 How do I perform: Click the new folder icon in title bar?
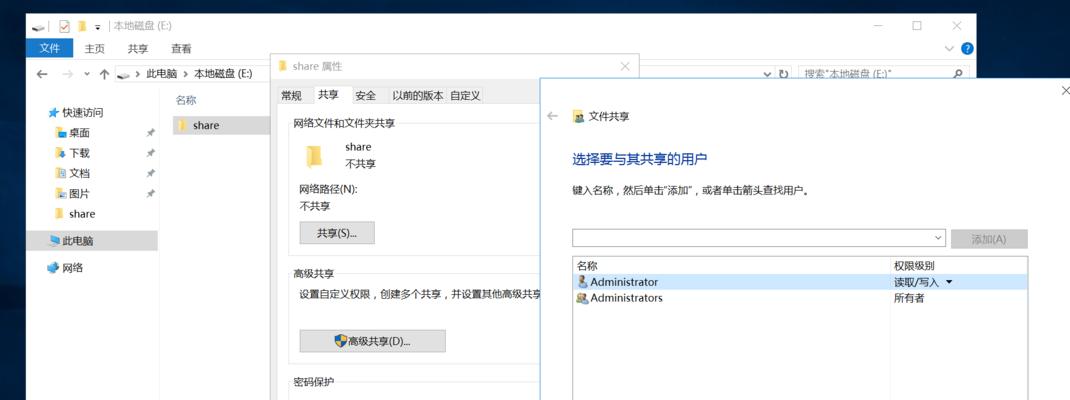(82, 26)
